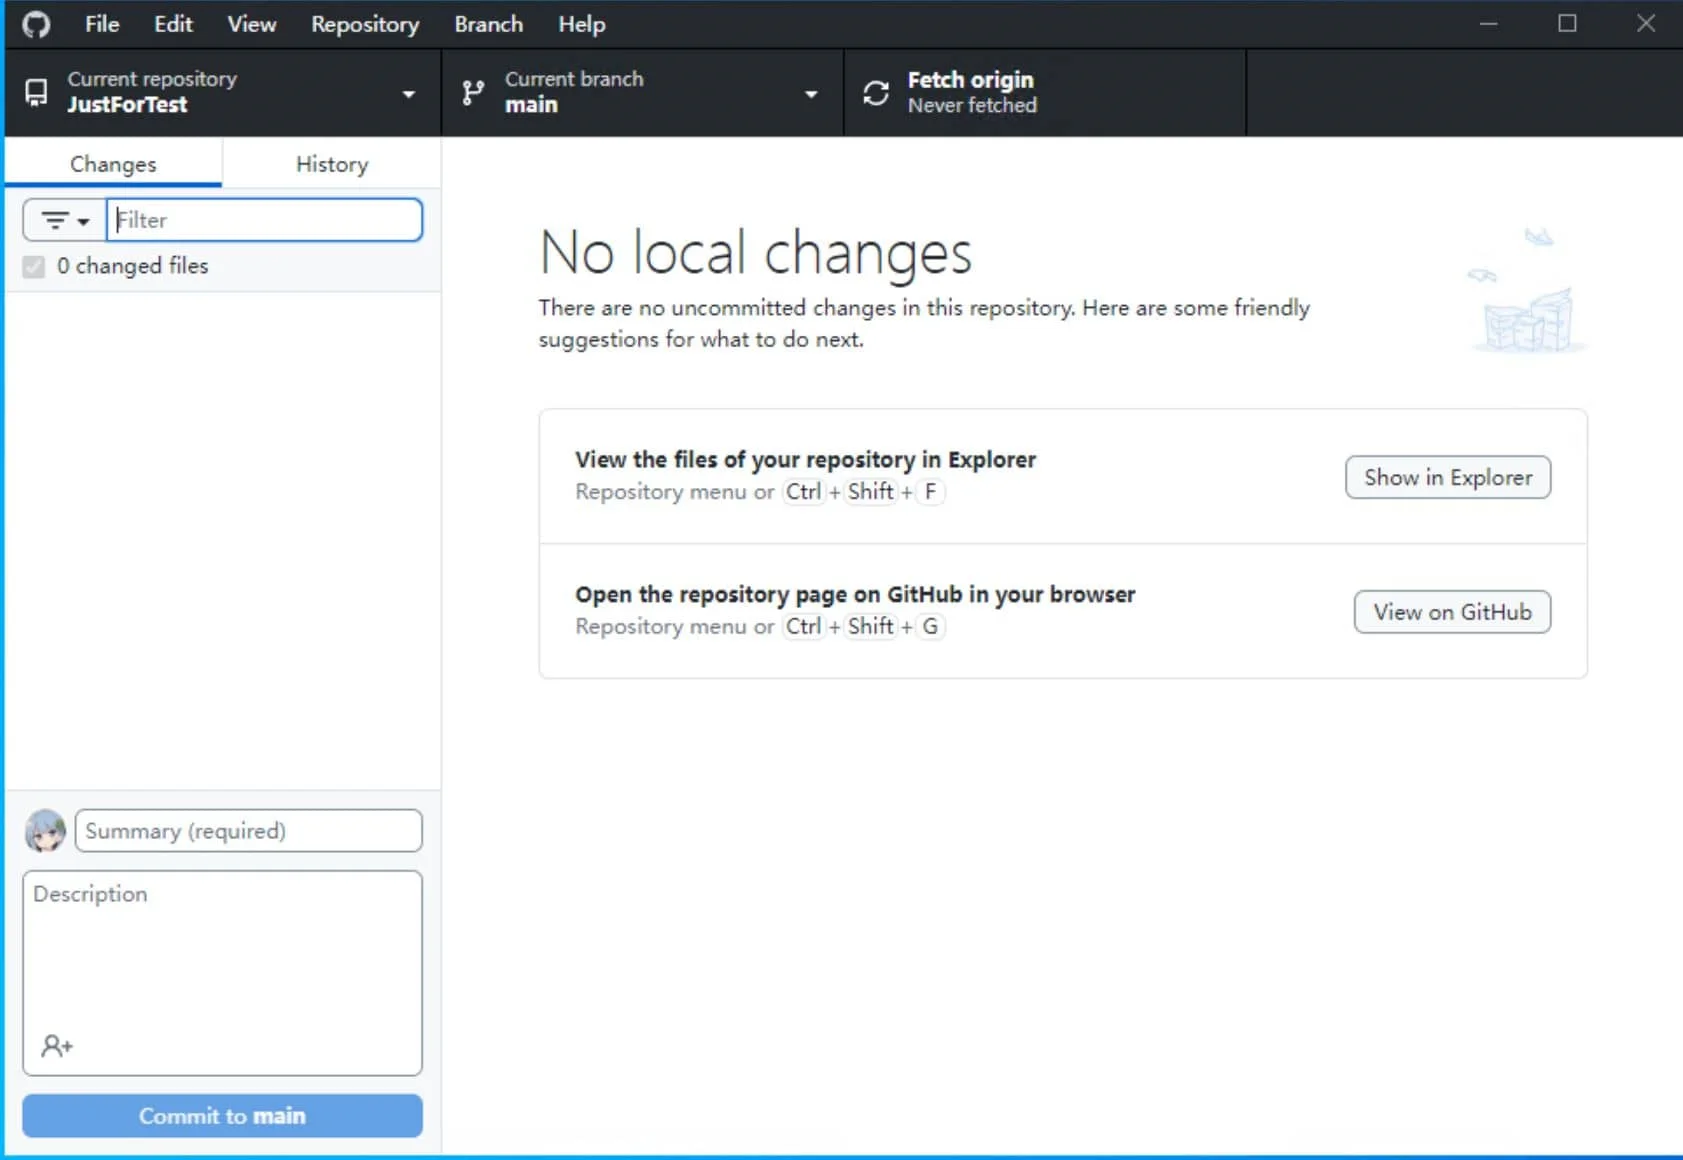Open the filter options button
The image size is (1683, 1160).
65,220
